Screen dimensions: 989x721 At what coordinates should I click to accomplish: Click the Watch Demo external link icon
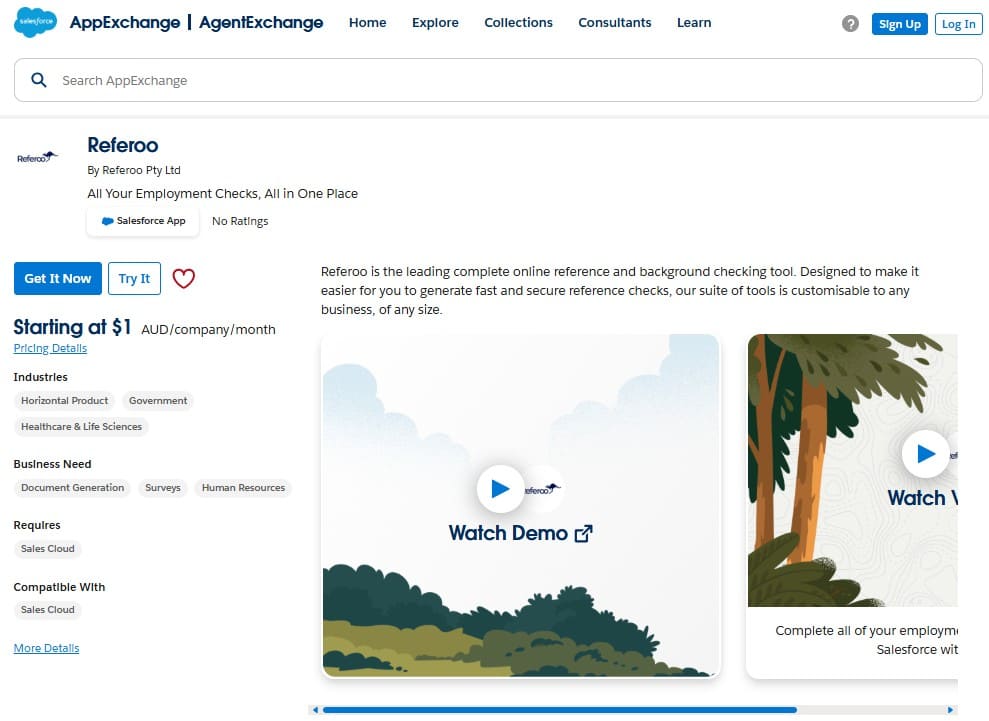click(x=583, y=534)
